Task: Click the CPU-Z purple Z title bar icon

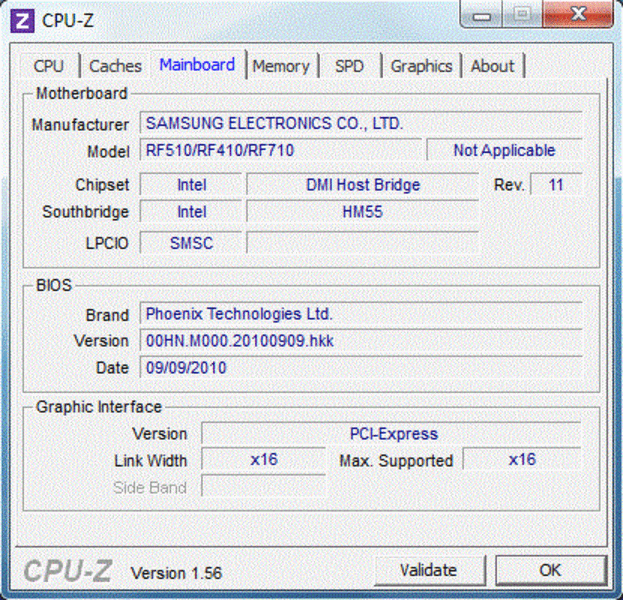Action: coord(22,21)
